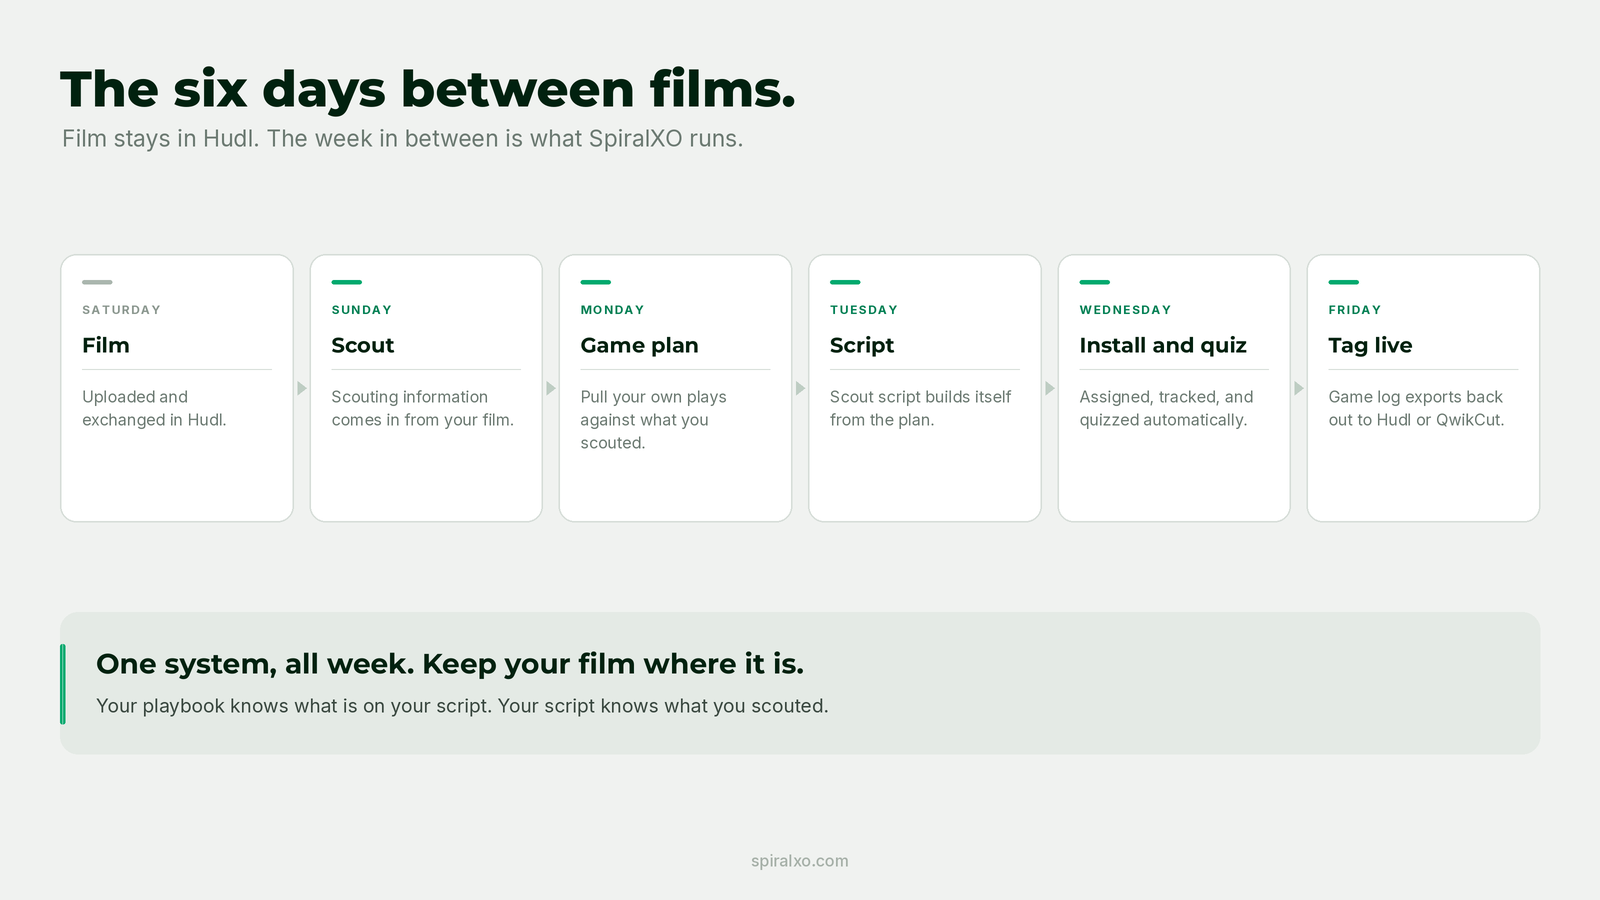This screenshot has width=1600, height=900.
Task: Click the arrow between Film and Scout cards
Action: (x=302, y=388)
